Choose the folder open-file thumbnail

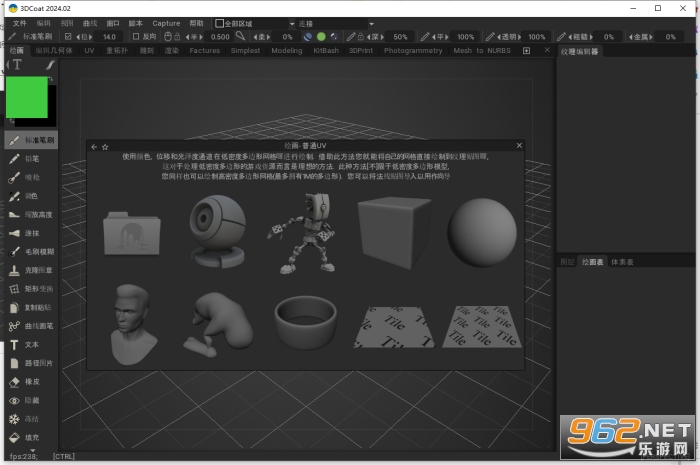coord(132,233)
